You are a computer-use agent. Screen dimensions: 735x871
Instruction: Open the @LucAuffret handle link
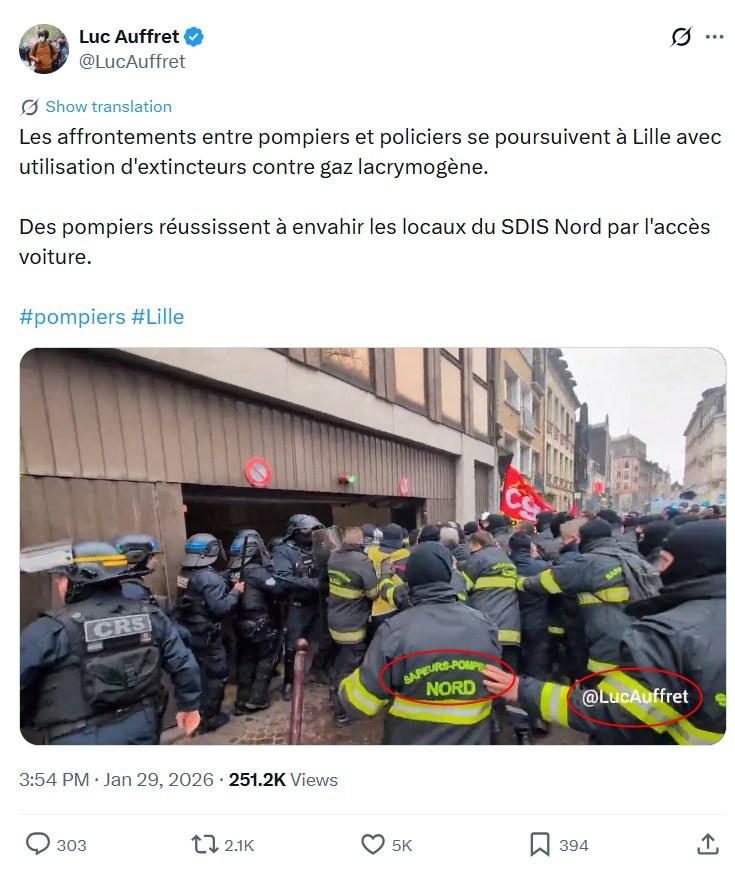coord(132,62)
